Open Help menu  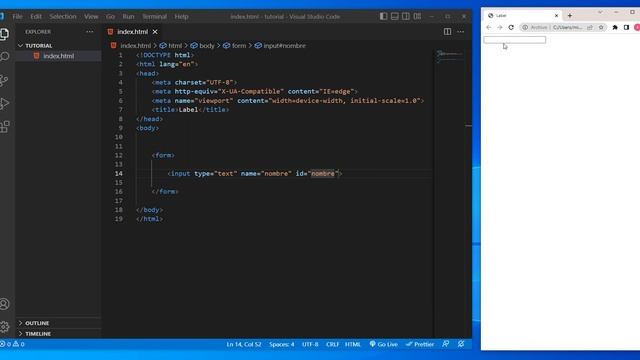coord(181,17)
